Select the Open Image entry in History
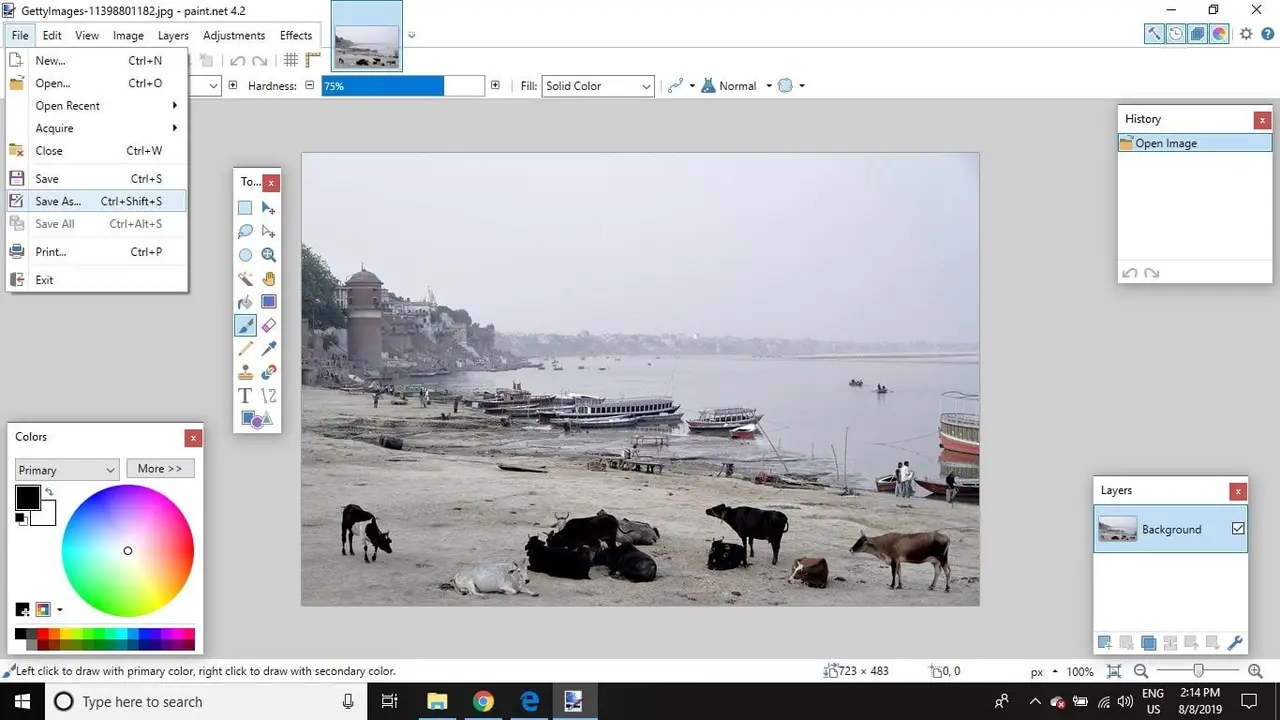Image resolution: width=1280 pixels, height=720 pixels. click(1166, 143)
